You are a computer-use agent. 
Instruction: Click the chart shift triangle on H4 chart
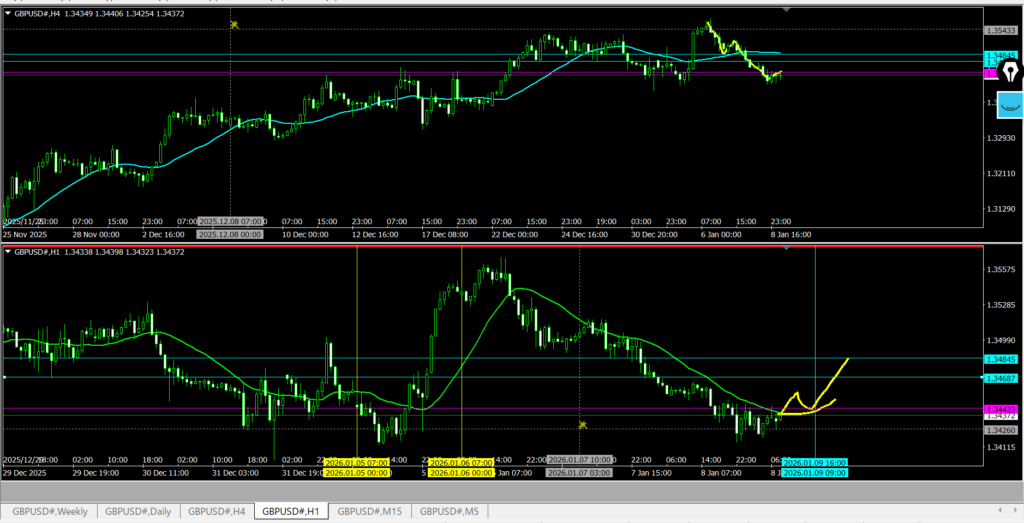(786, 9)
